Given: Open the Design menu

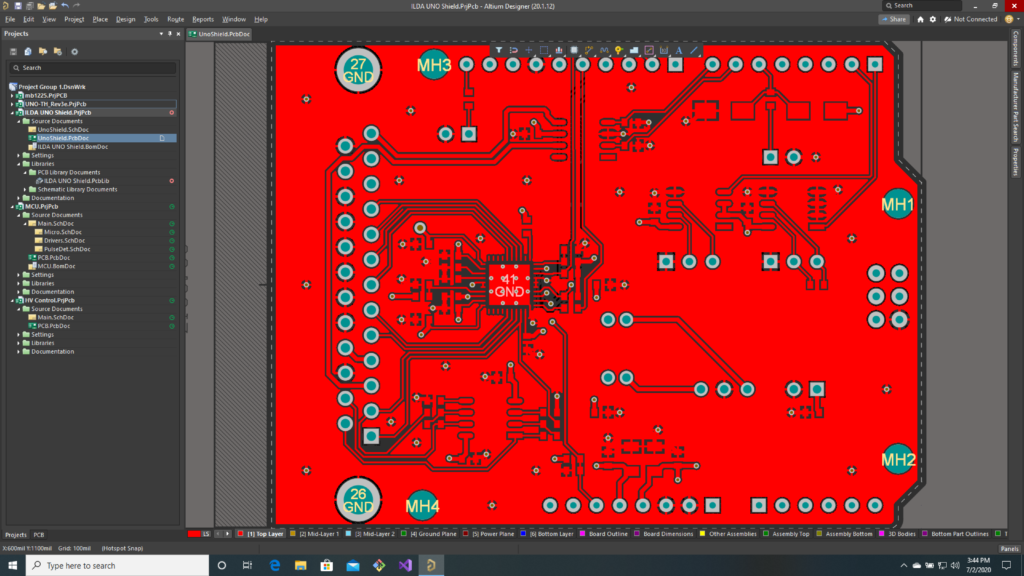Looking at the screenshot, I should click(x=125, y=19).
